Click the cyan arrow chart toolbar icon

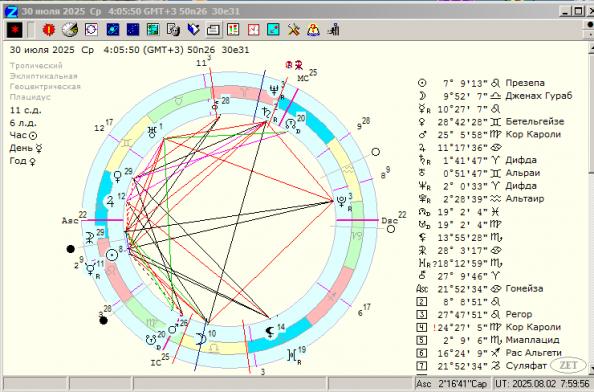point(273,30)
